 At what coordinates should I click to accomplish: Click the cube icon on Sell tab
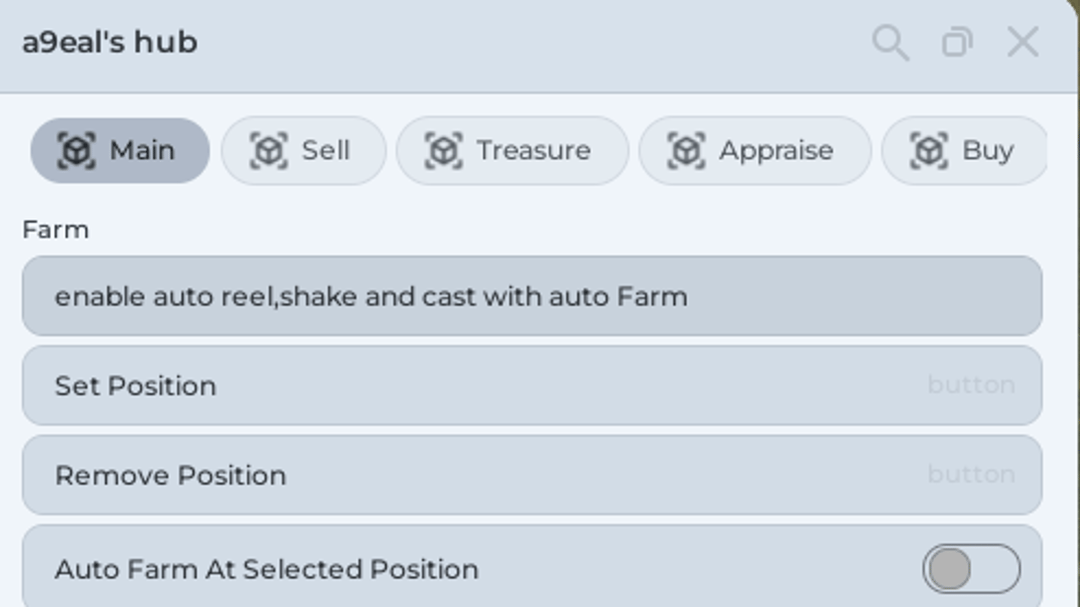268,150
